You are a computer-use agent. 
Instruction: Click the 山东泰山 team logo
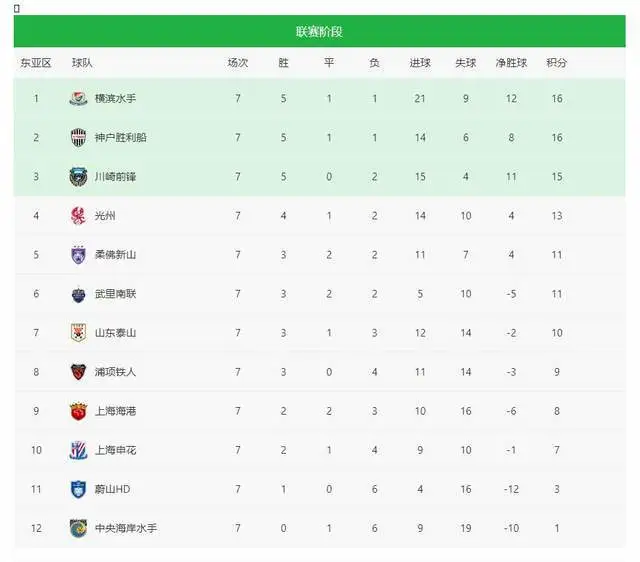click(78, 333)
